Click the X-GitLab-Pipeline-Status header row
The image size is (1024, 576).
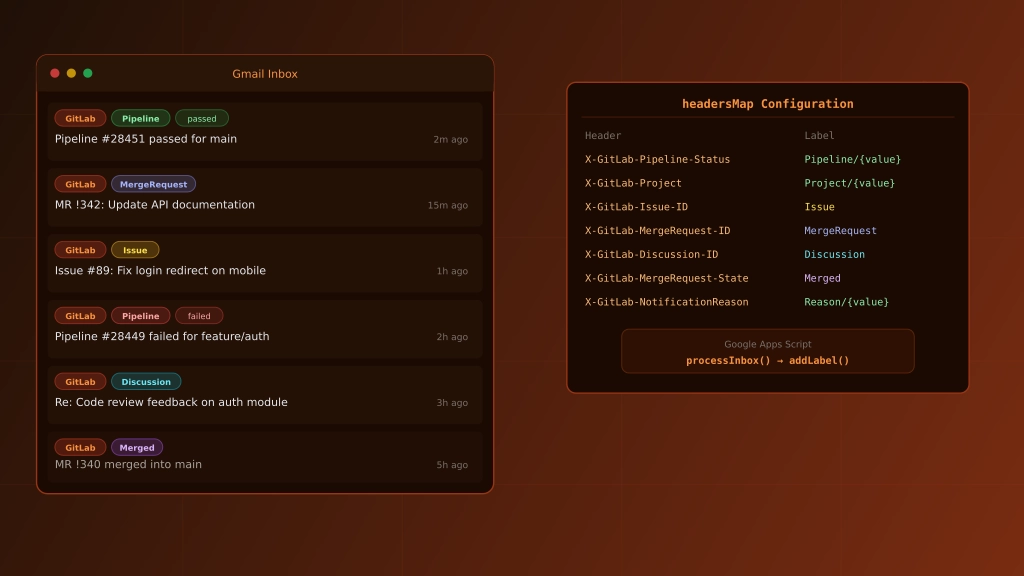(657, 159)
